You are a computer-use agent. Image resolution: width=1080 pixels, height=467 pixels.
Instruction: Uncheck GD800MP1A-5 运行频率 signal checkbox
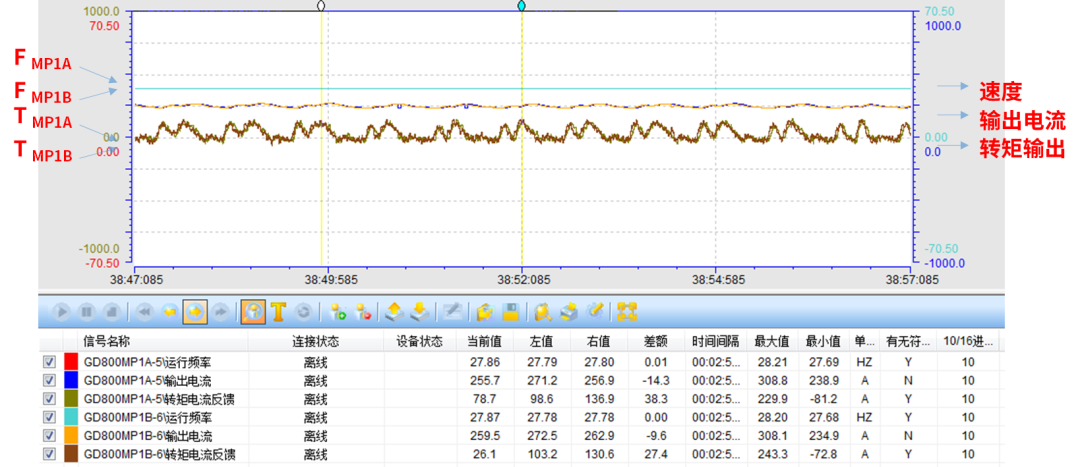coord(49,362)
